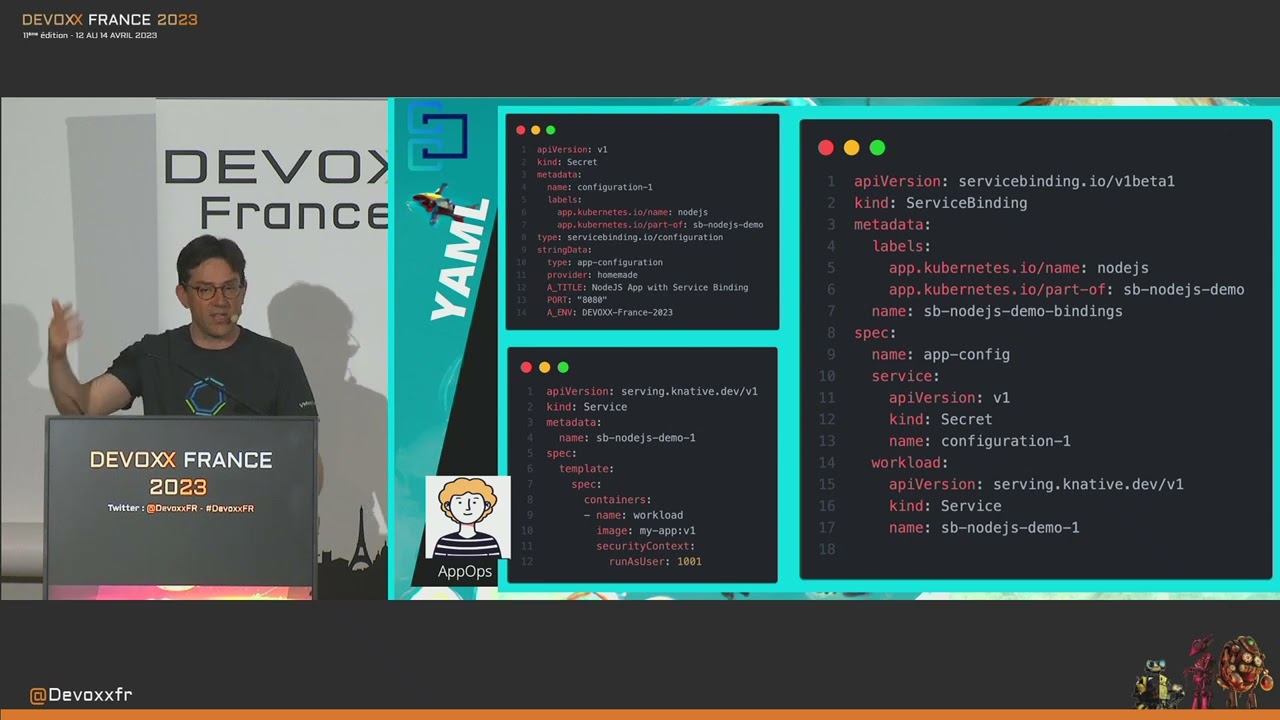Viewport: 1280px width, 720px height.
Task: Click the line 'provider: homemade'
Action: coord(592,275)
